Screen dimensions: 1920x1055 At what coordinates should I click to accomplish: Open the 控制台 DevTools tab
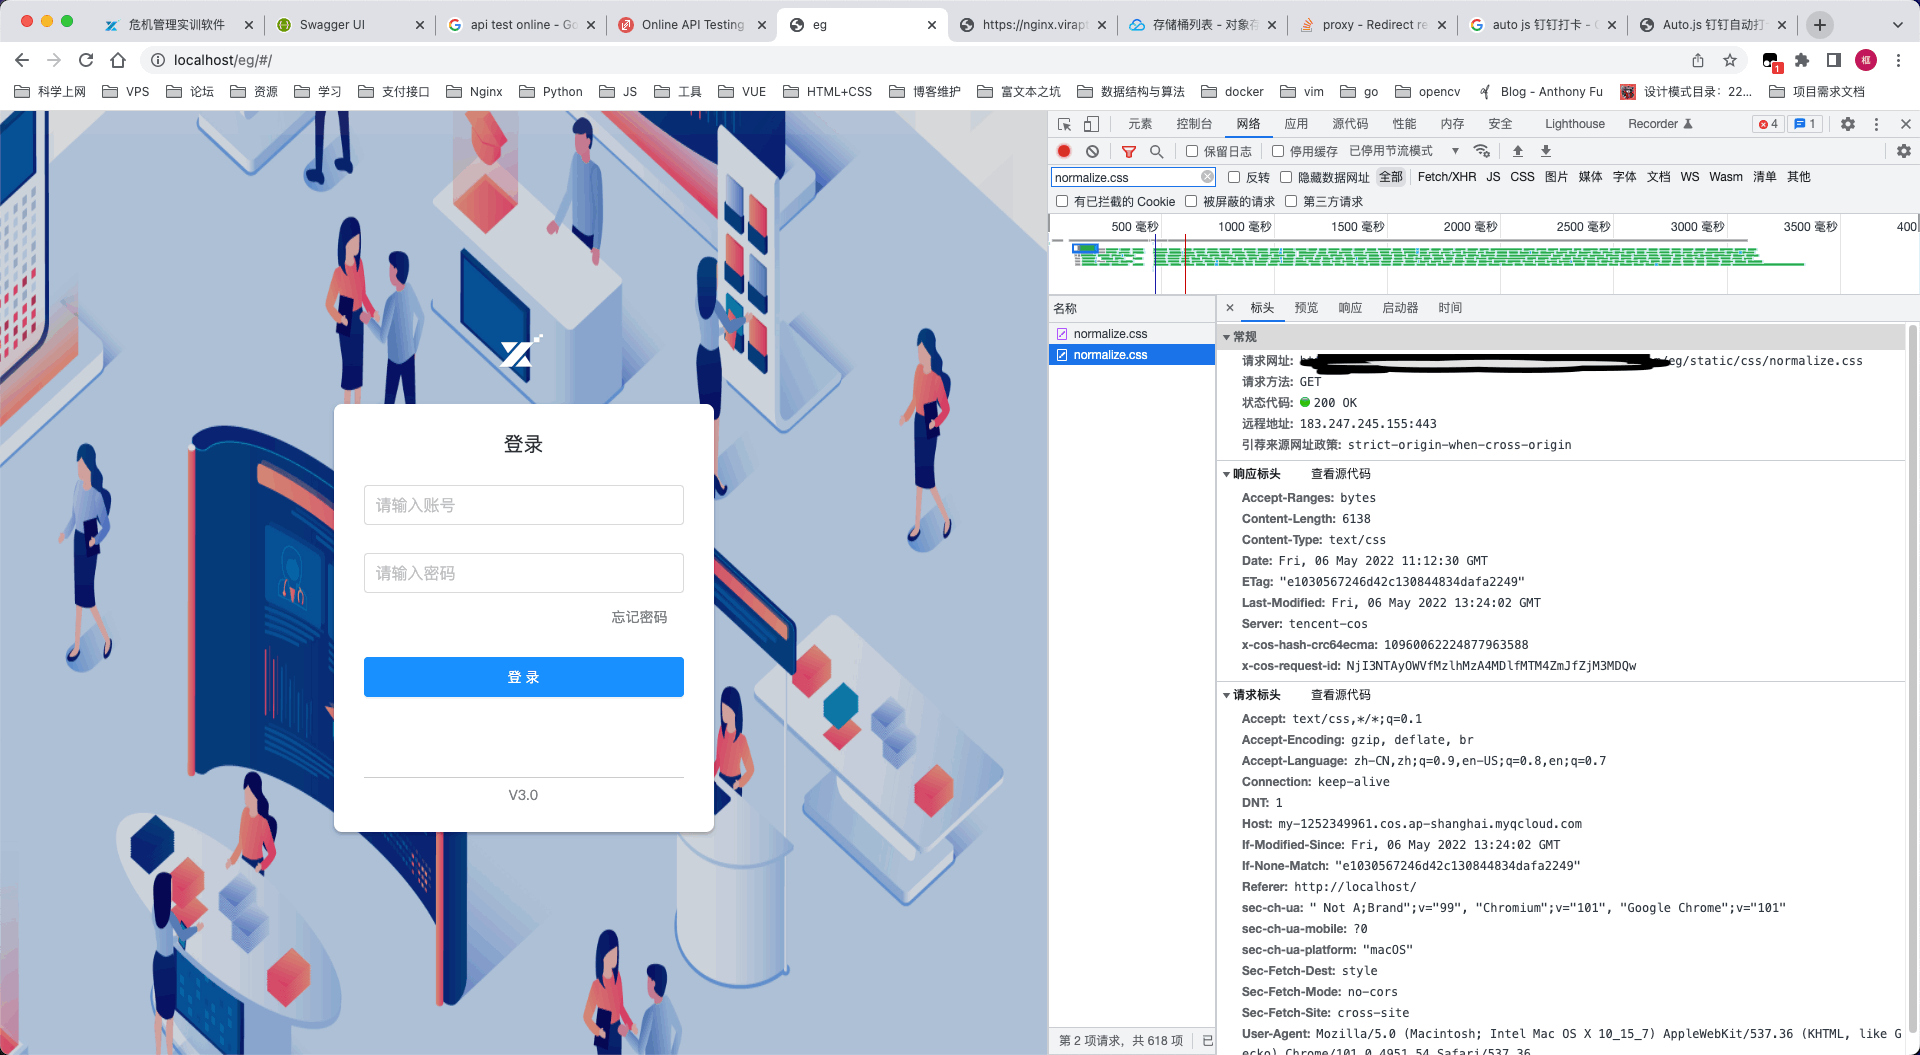coord(1194,124)
